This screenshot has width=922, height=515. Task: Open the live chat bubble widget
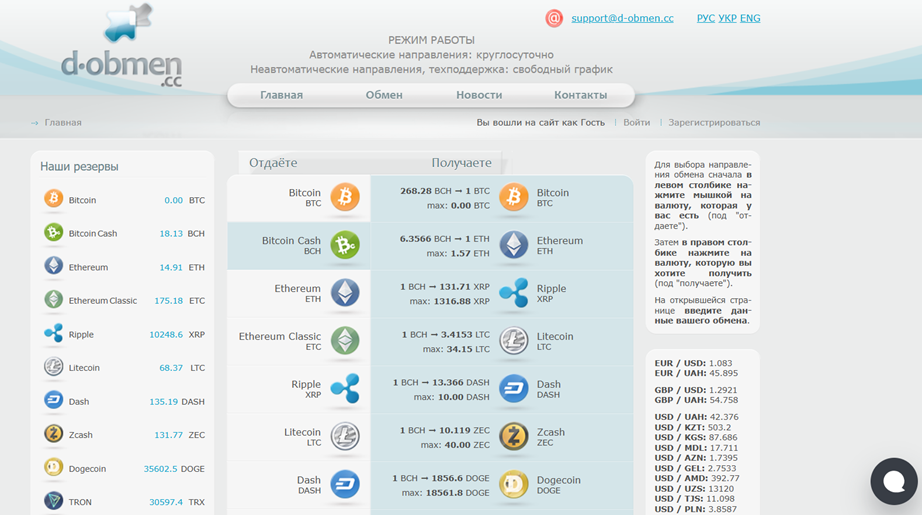[894, 481]
